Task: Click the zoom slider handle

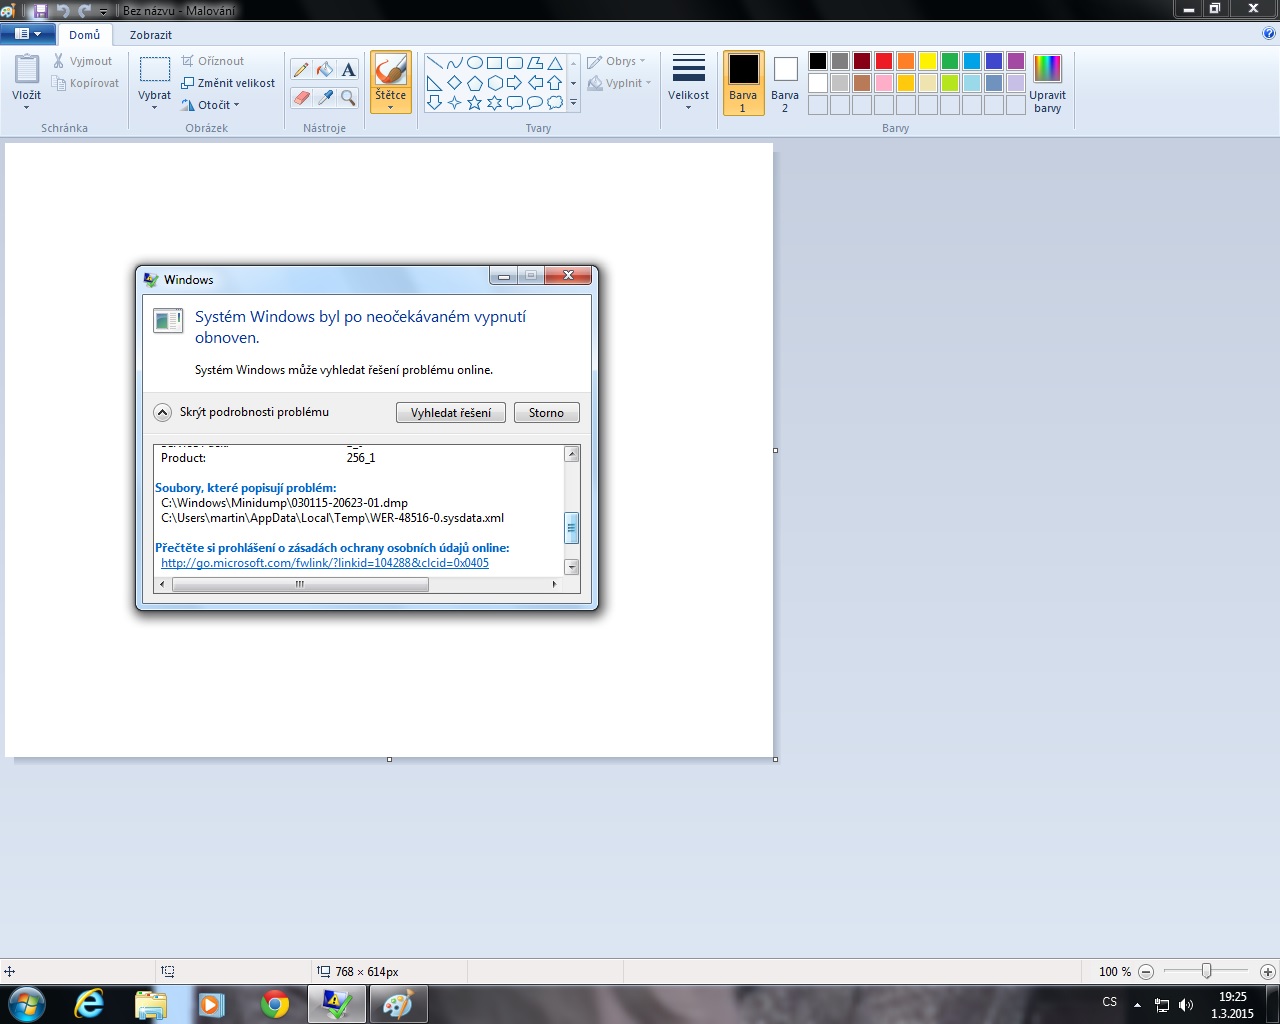Action: 1207,971
